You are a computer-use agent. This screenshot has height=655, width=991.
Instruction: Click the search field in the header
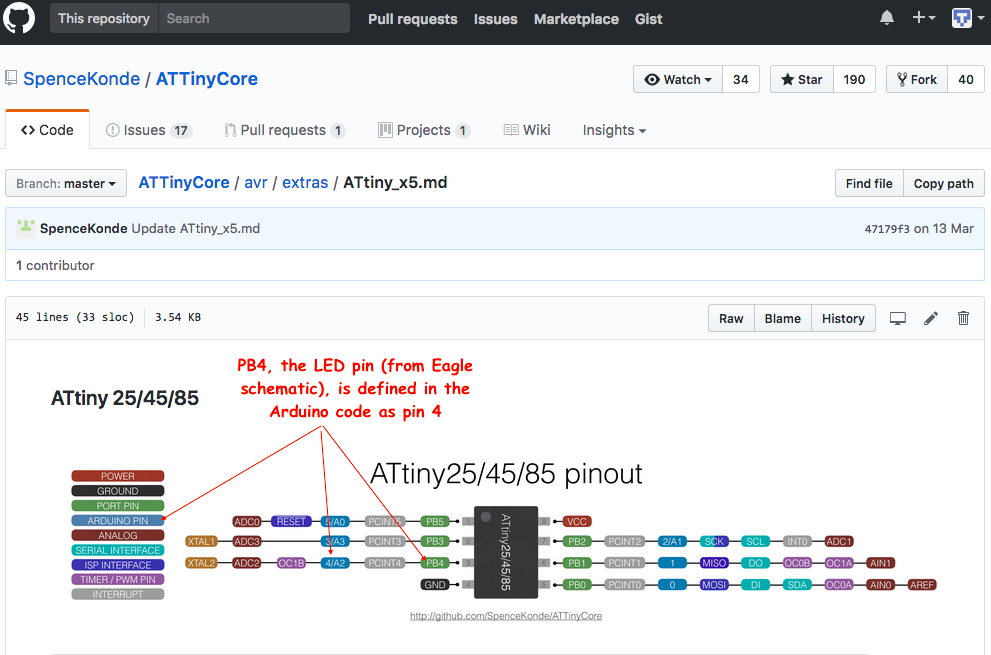coord(254,18)
